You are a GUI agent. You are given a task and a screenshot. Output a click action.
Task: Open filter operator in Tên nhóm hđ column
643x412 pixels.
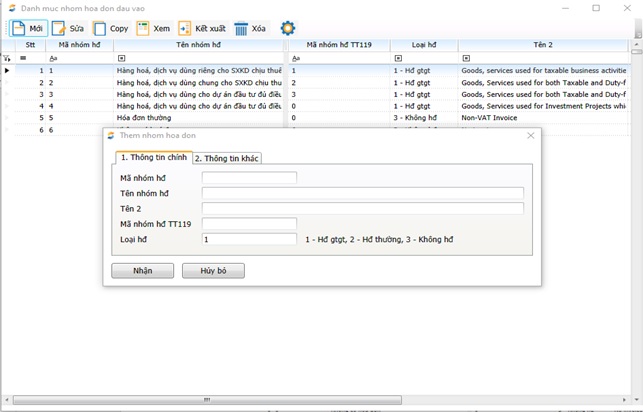point(121,58)
